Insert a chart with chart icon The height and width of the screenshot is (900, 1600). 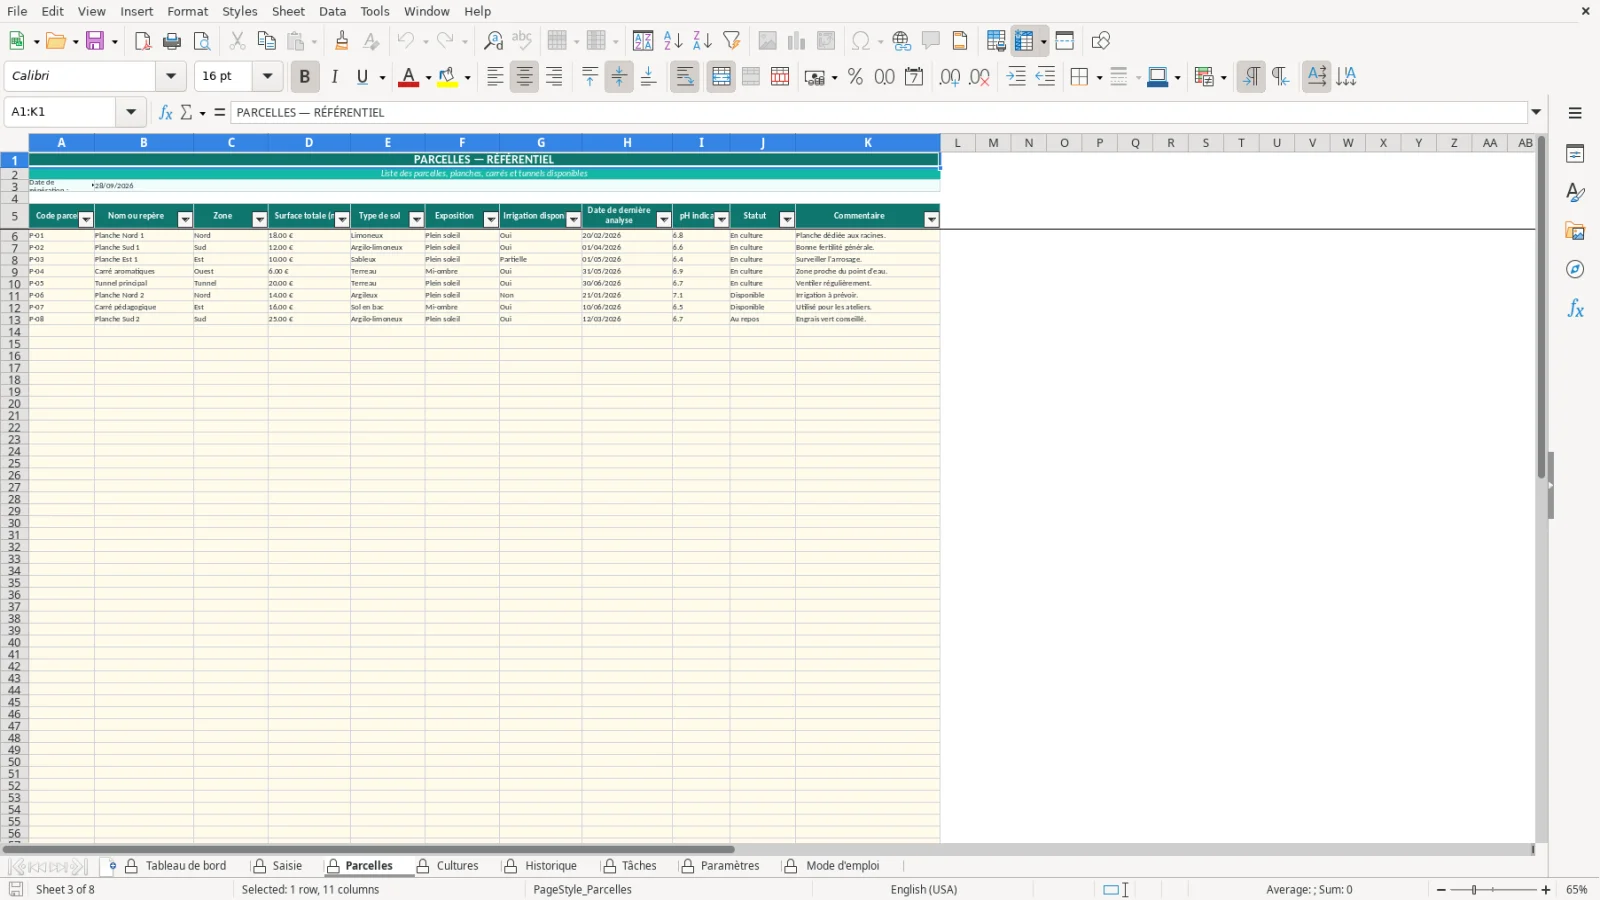(796, 41)
